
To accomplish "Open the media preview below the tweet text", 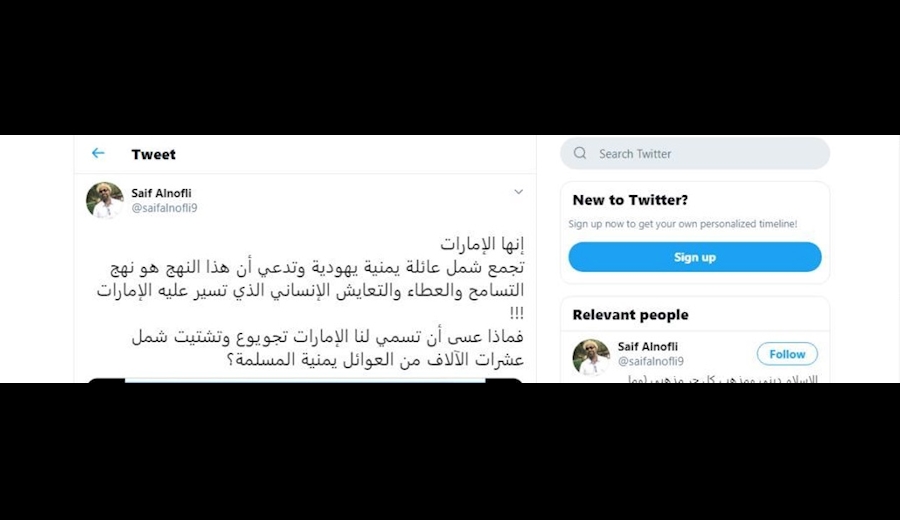I will [x=305, y=380].
